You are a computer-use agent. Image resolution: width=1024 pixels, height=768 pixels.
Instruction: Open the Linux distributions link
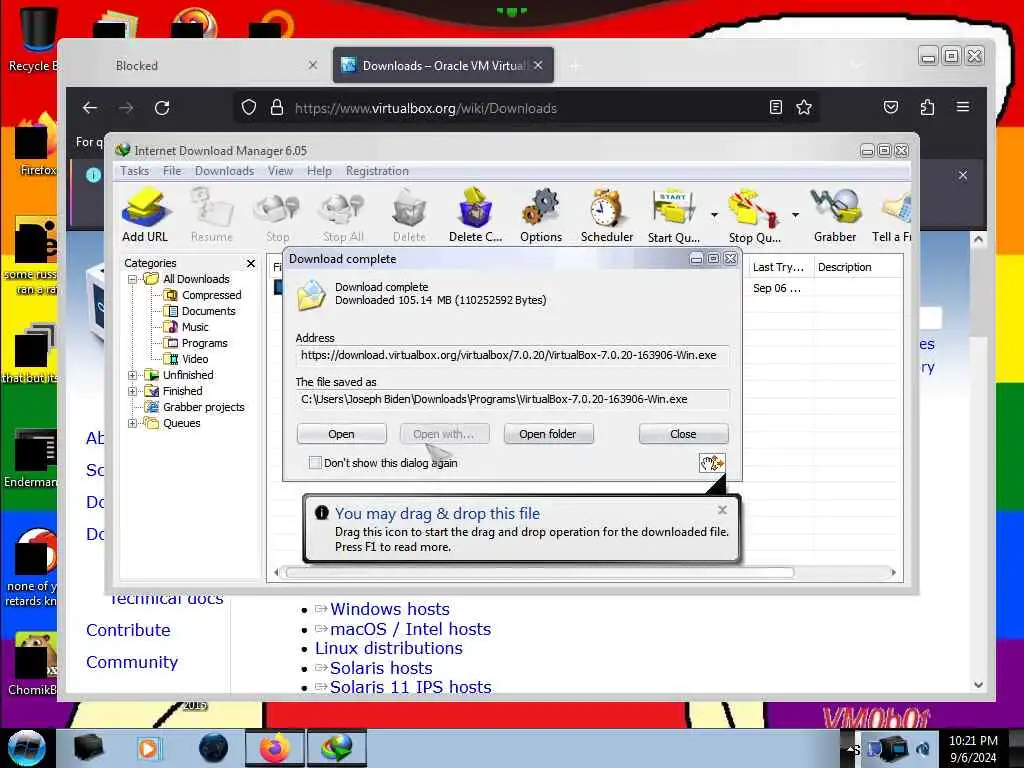coord(389,648)
